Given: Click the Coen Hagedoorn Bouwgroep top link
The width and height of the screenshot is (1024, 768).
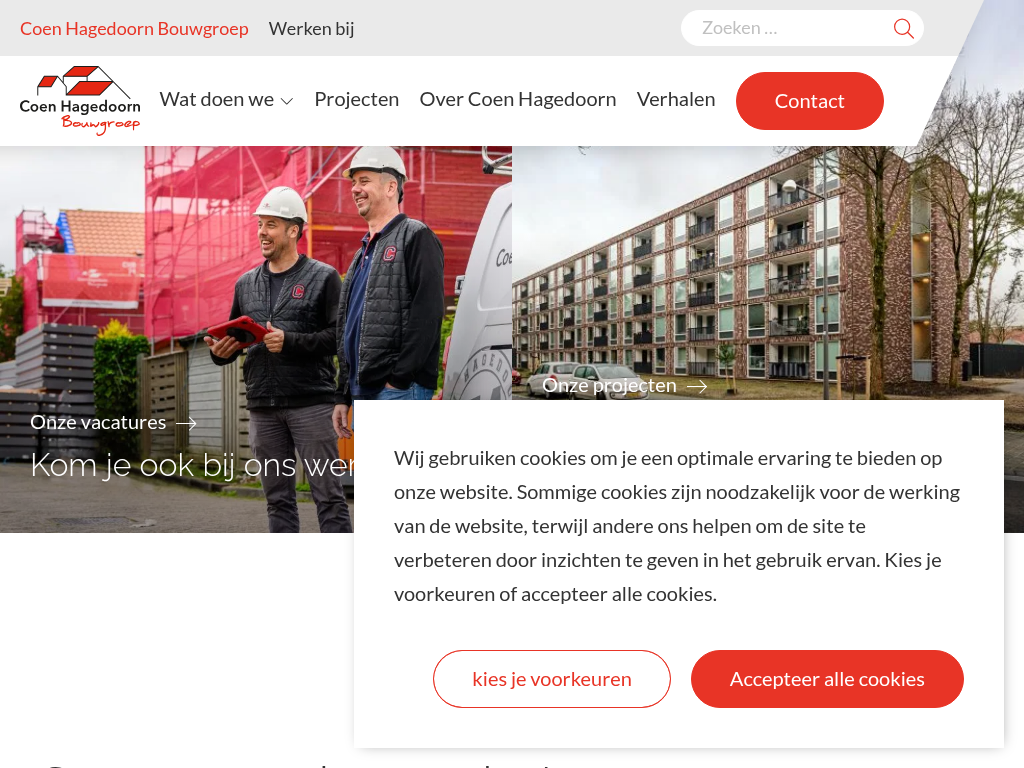Looking at the screenshot, I should (135, 29).
